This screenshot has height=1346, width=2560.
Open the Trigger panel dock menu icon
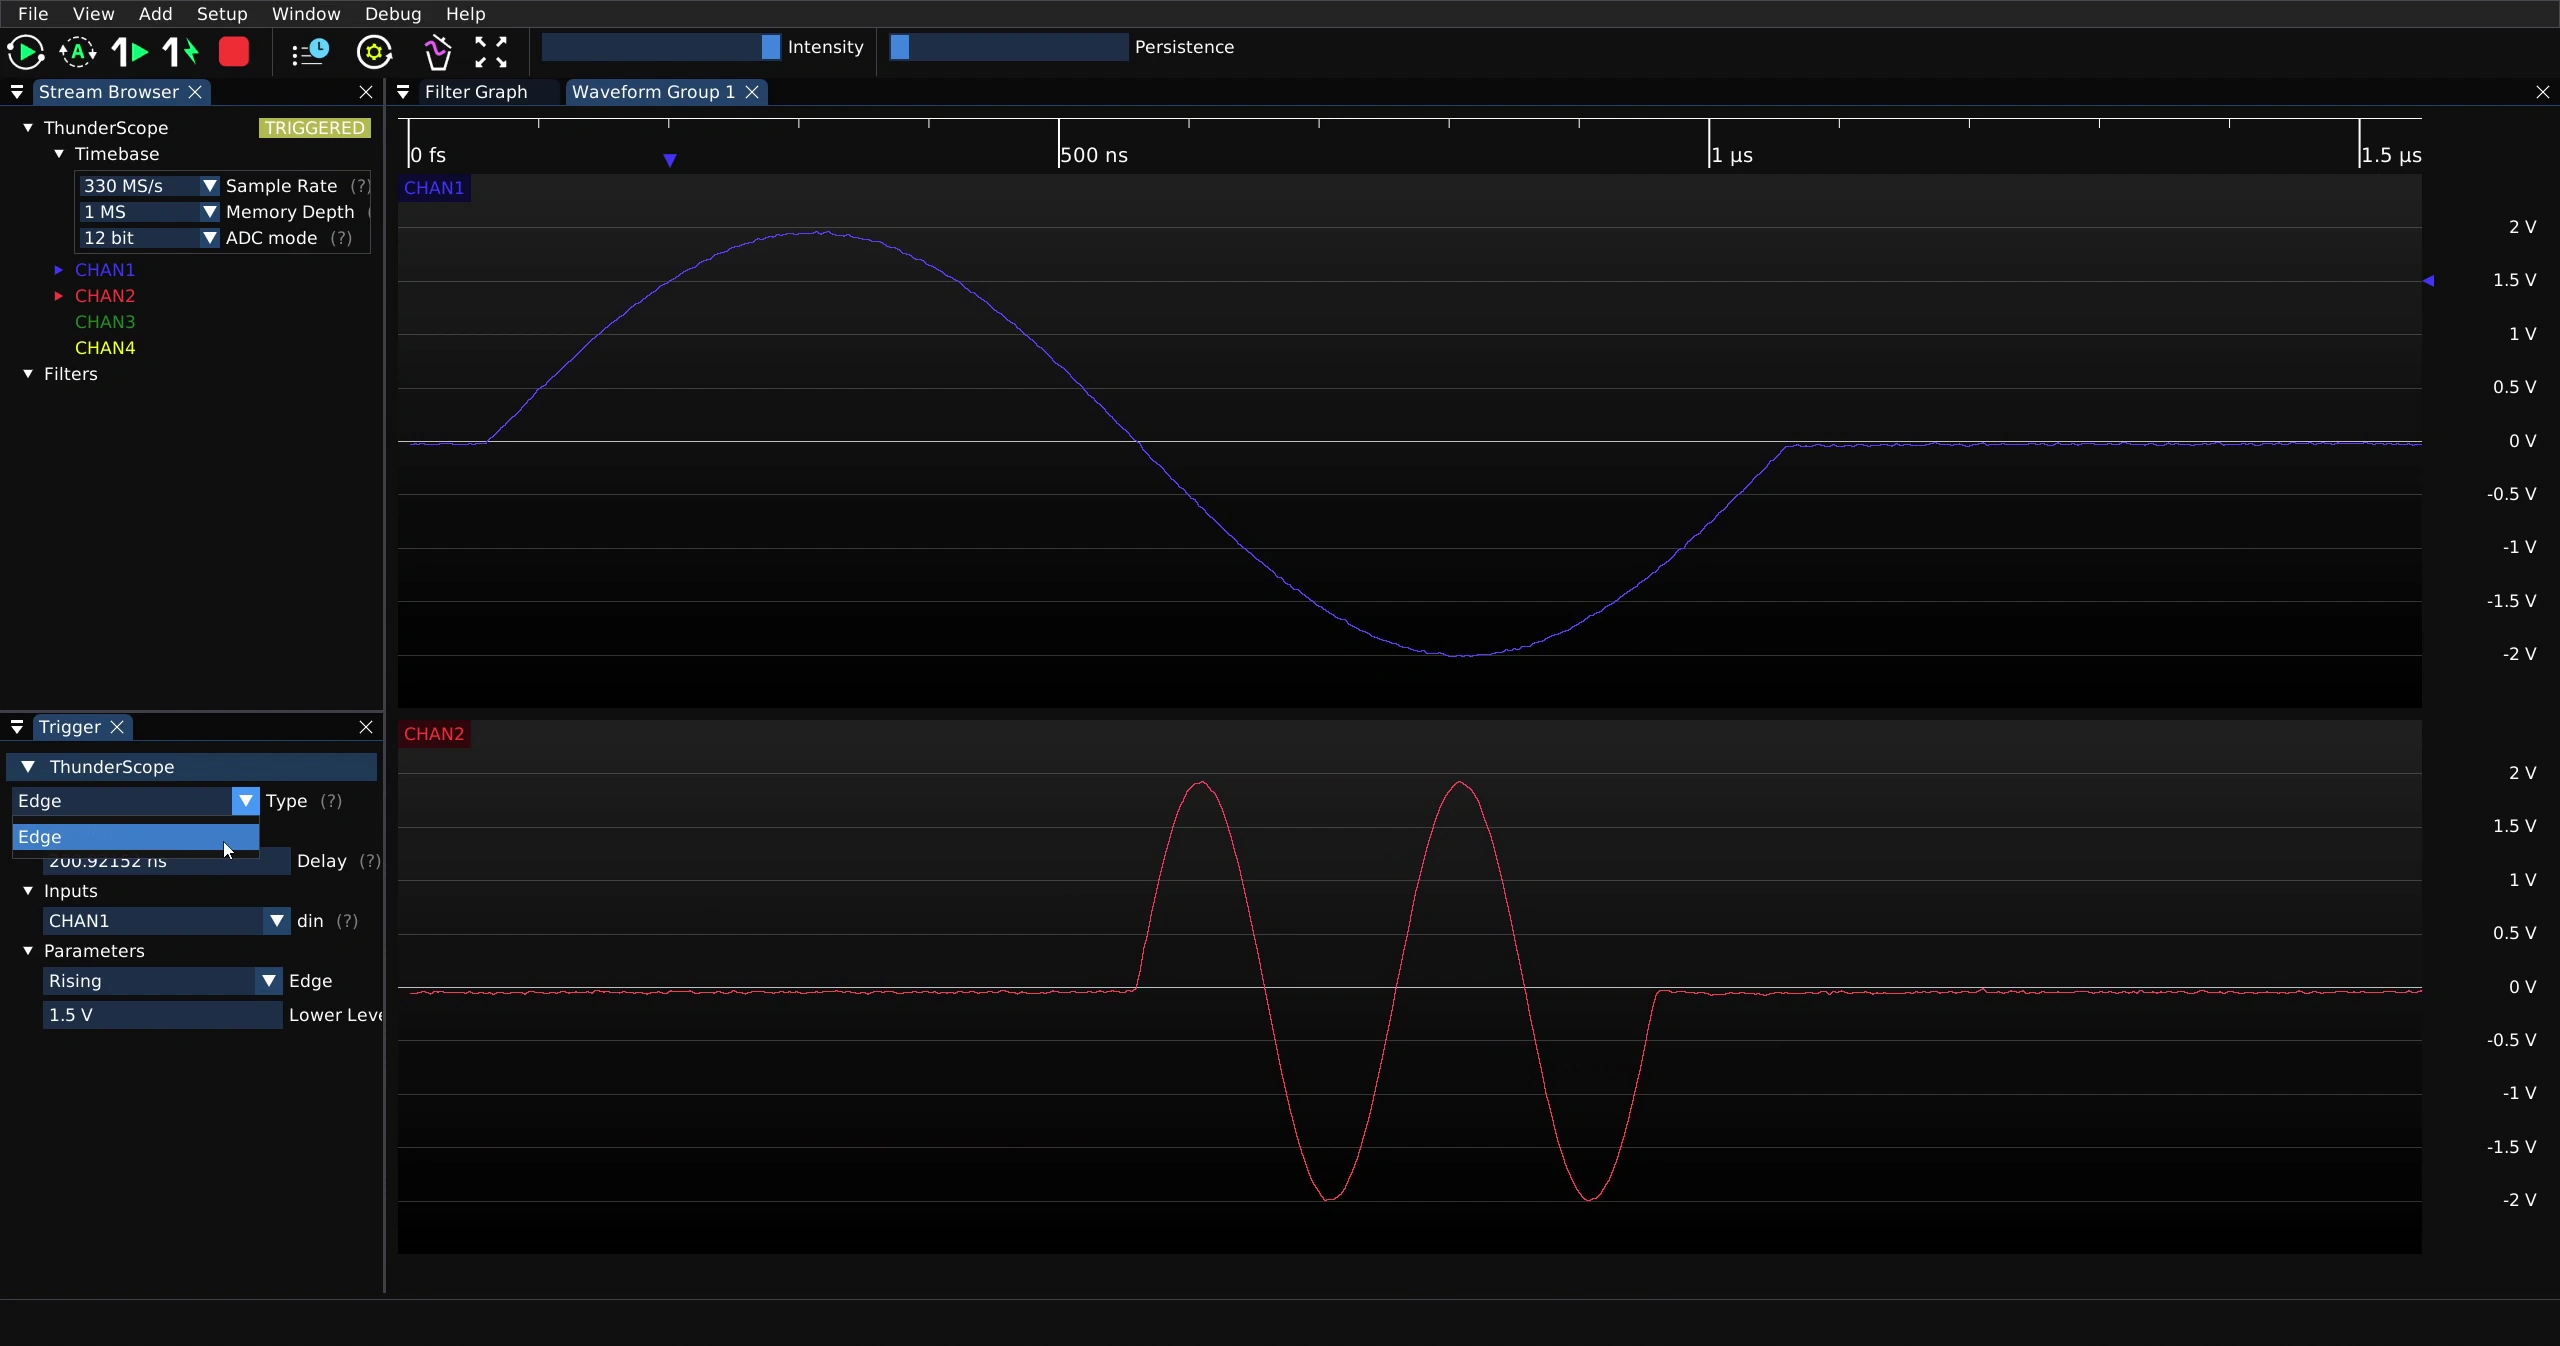17,727
